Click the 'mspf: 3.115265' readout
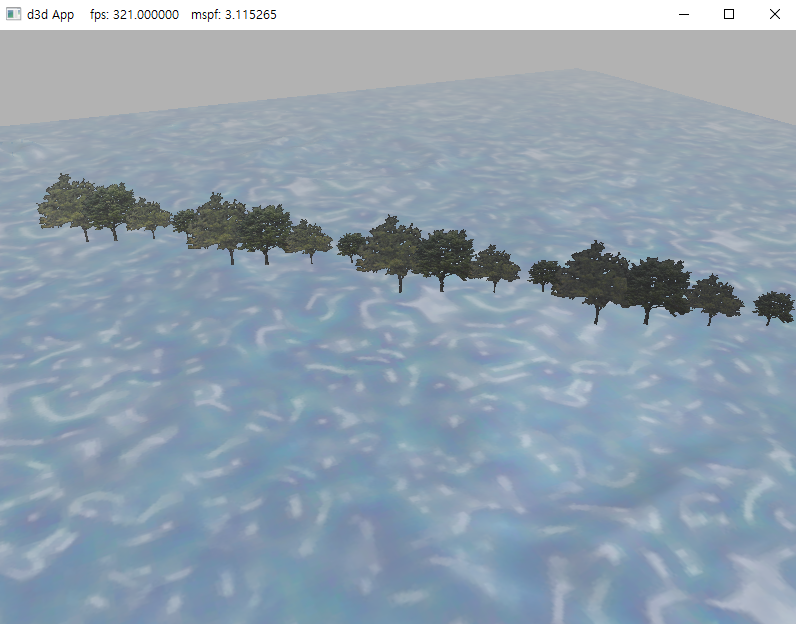This screenshot has width=796, height=624. click(234, 15)
